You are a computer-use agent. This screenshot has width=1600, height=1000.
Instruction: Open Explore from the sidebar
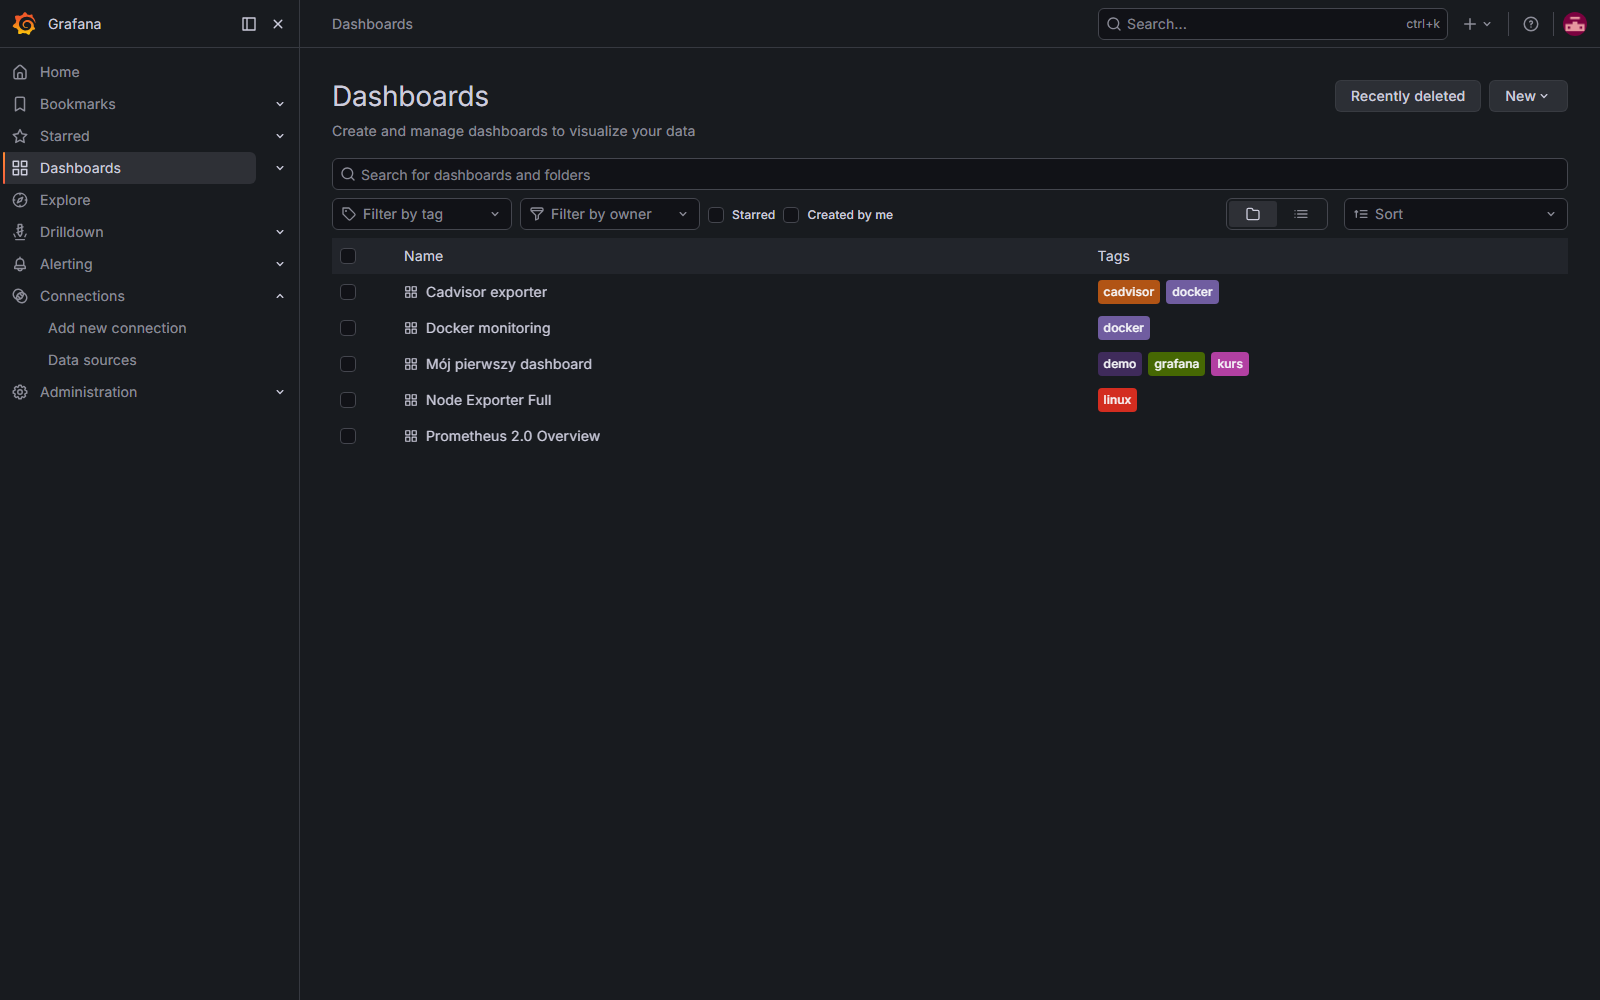click(x=65, y=200)
